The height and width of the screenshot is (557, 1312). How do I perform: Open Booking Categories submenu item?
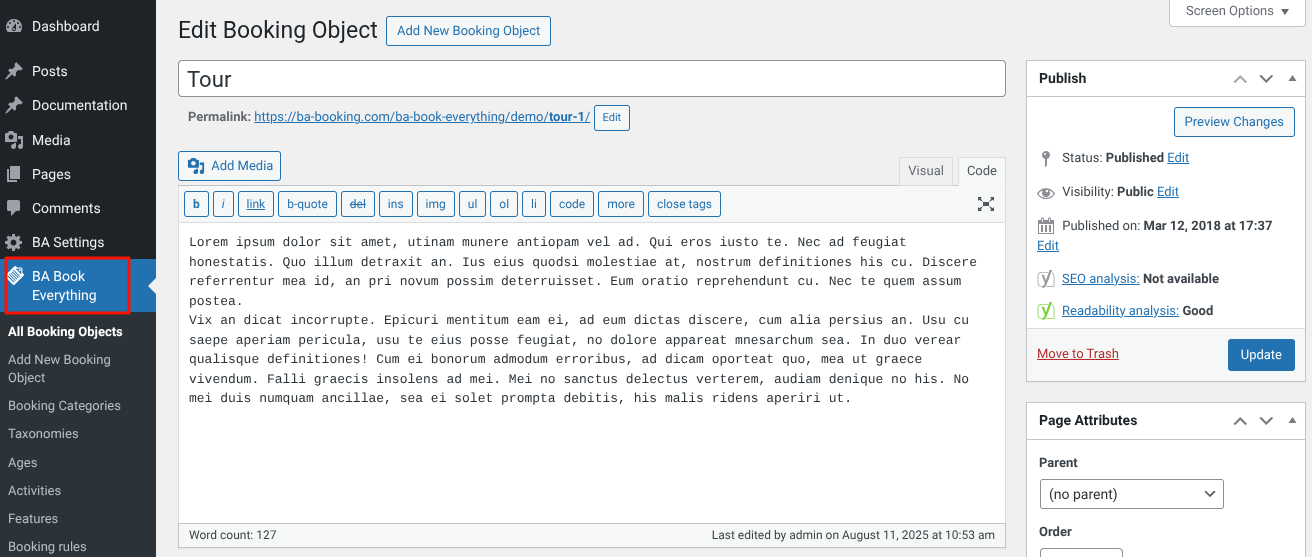coord(64,406)
